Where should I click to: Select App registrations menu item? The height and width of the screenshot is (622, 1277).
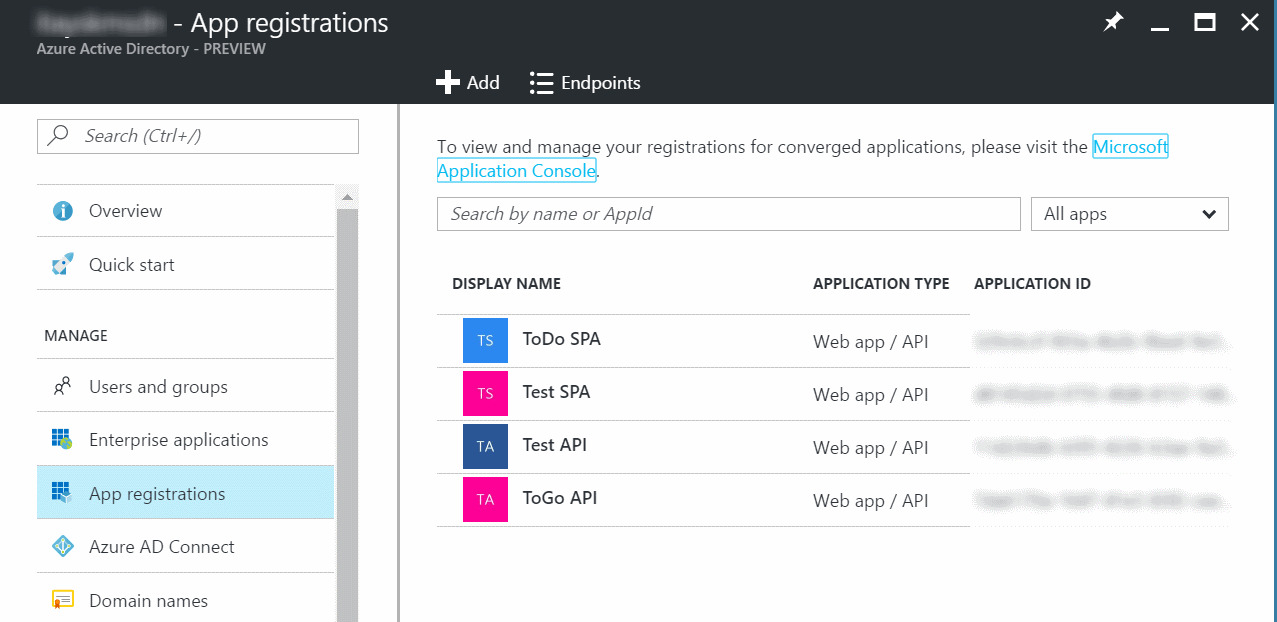185,493
